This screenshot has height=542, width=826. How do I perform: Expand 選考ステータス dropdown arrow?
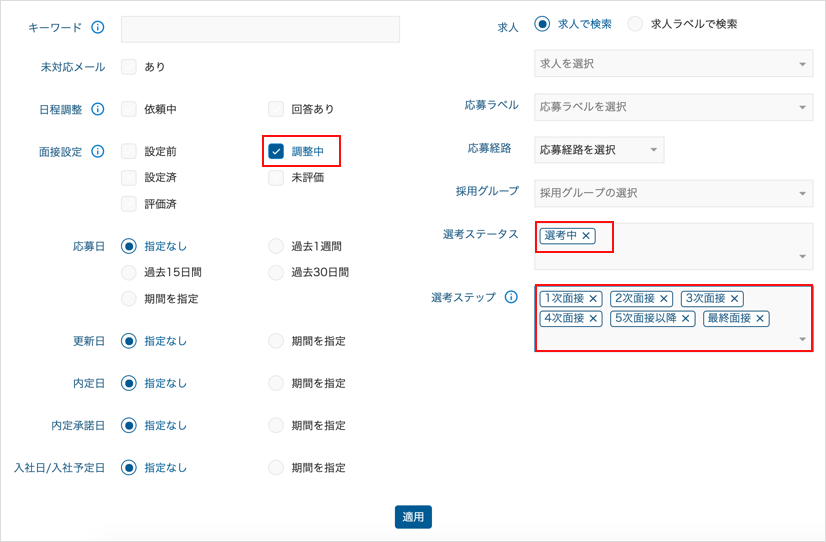pyautogui.click(x=802, y=257)
